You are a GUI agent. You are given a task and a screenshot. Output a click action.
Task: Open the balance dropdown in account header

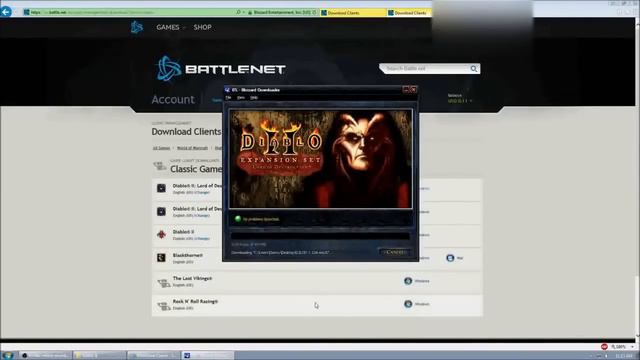click(x=460, y=101)
